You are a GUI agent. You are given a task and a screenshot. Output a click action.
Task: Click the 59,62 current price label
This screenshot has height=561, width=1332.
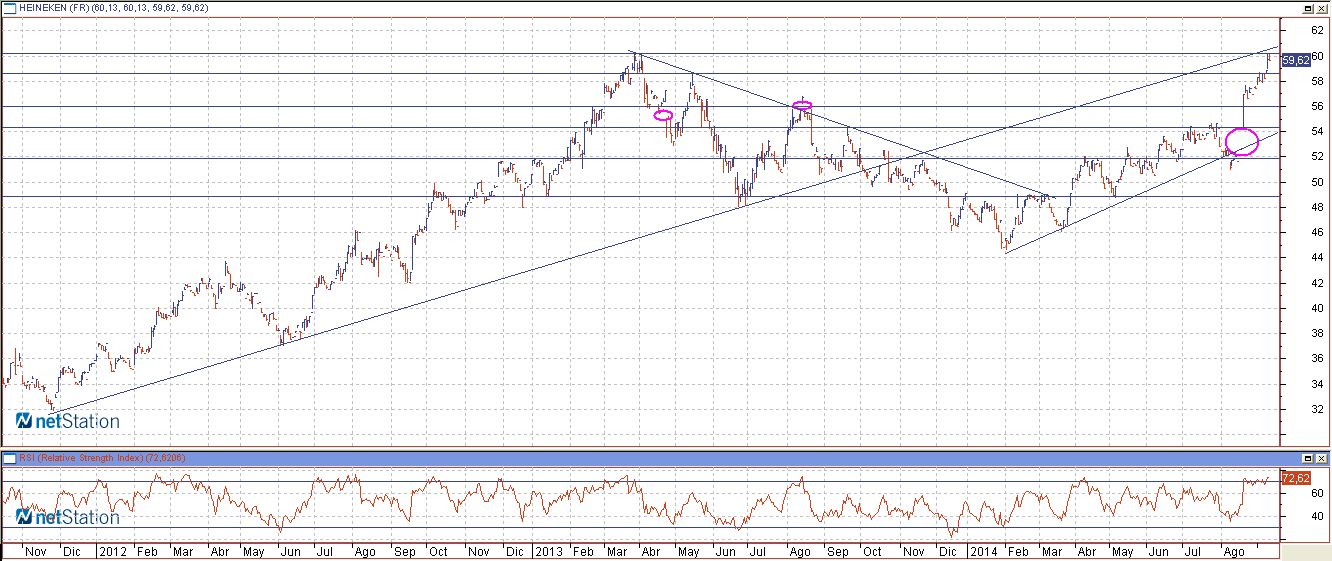coord(1296,60)
